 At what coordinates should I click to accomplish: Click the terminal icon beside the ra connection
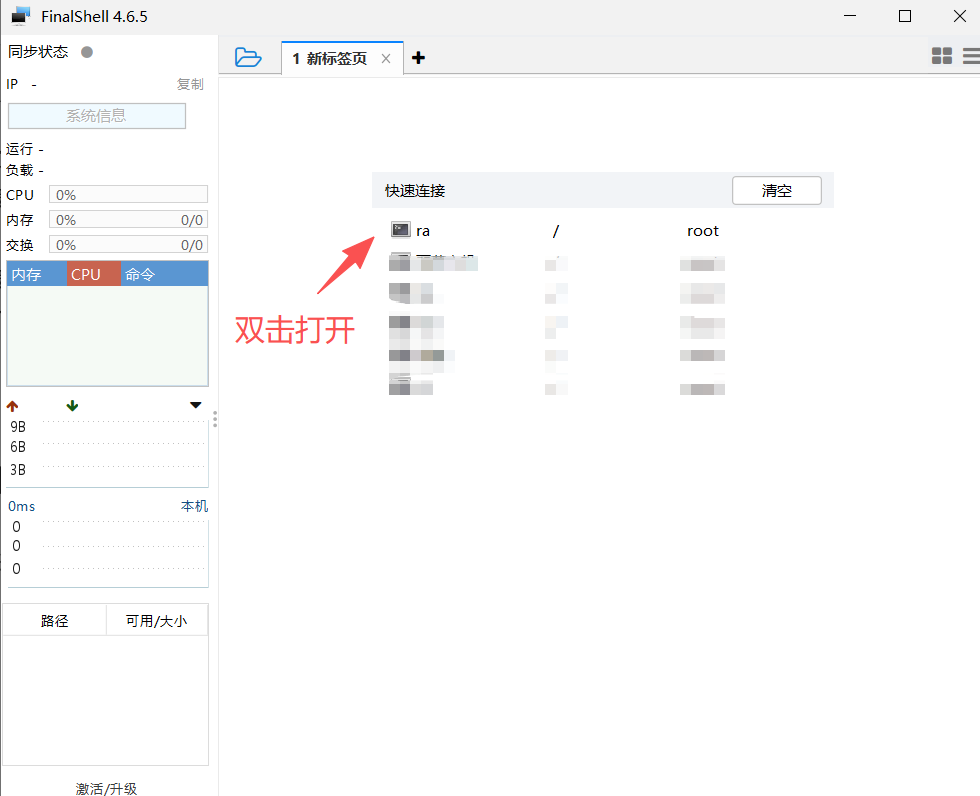click(x=400, y=230)
